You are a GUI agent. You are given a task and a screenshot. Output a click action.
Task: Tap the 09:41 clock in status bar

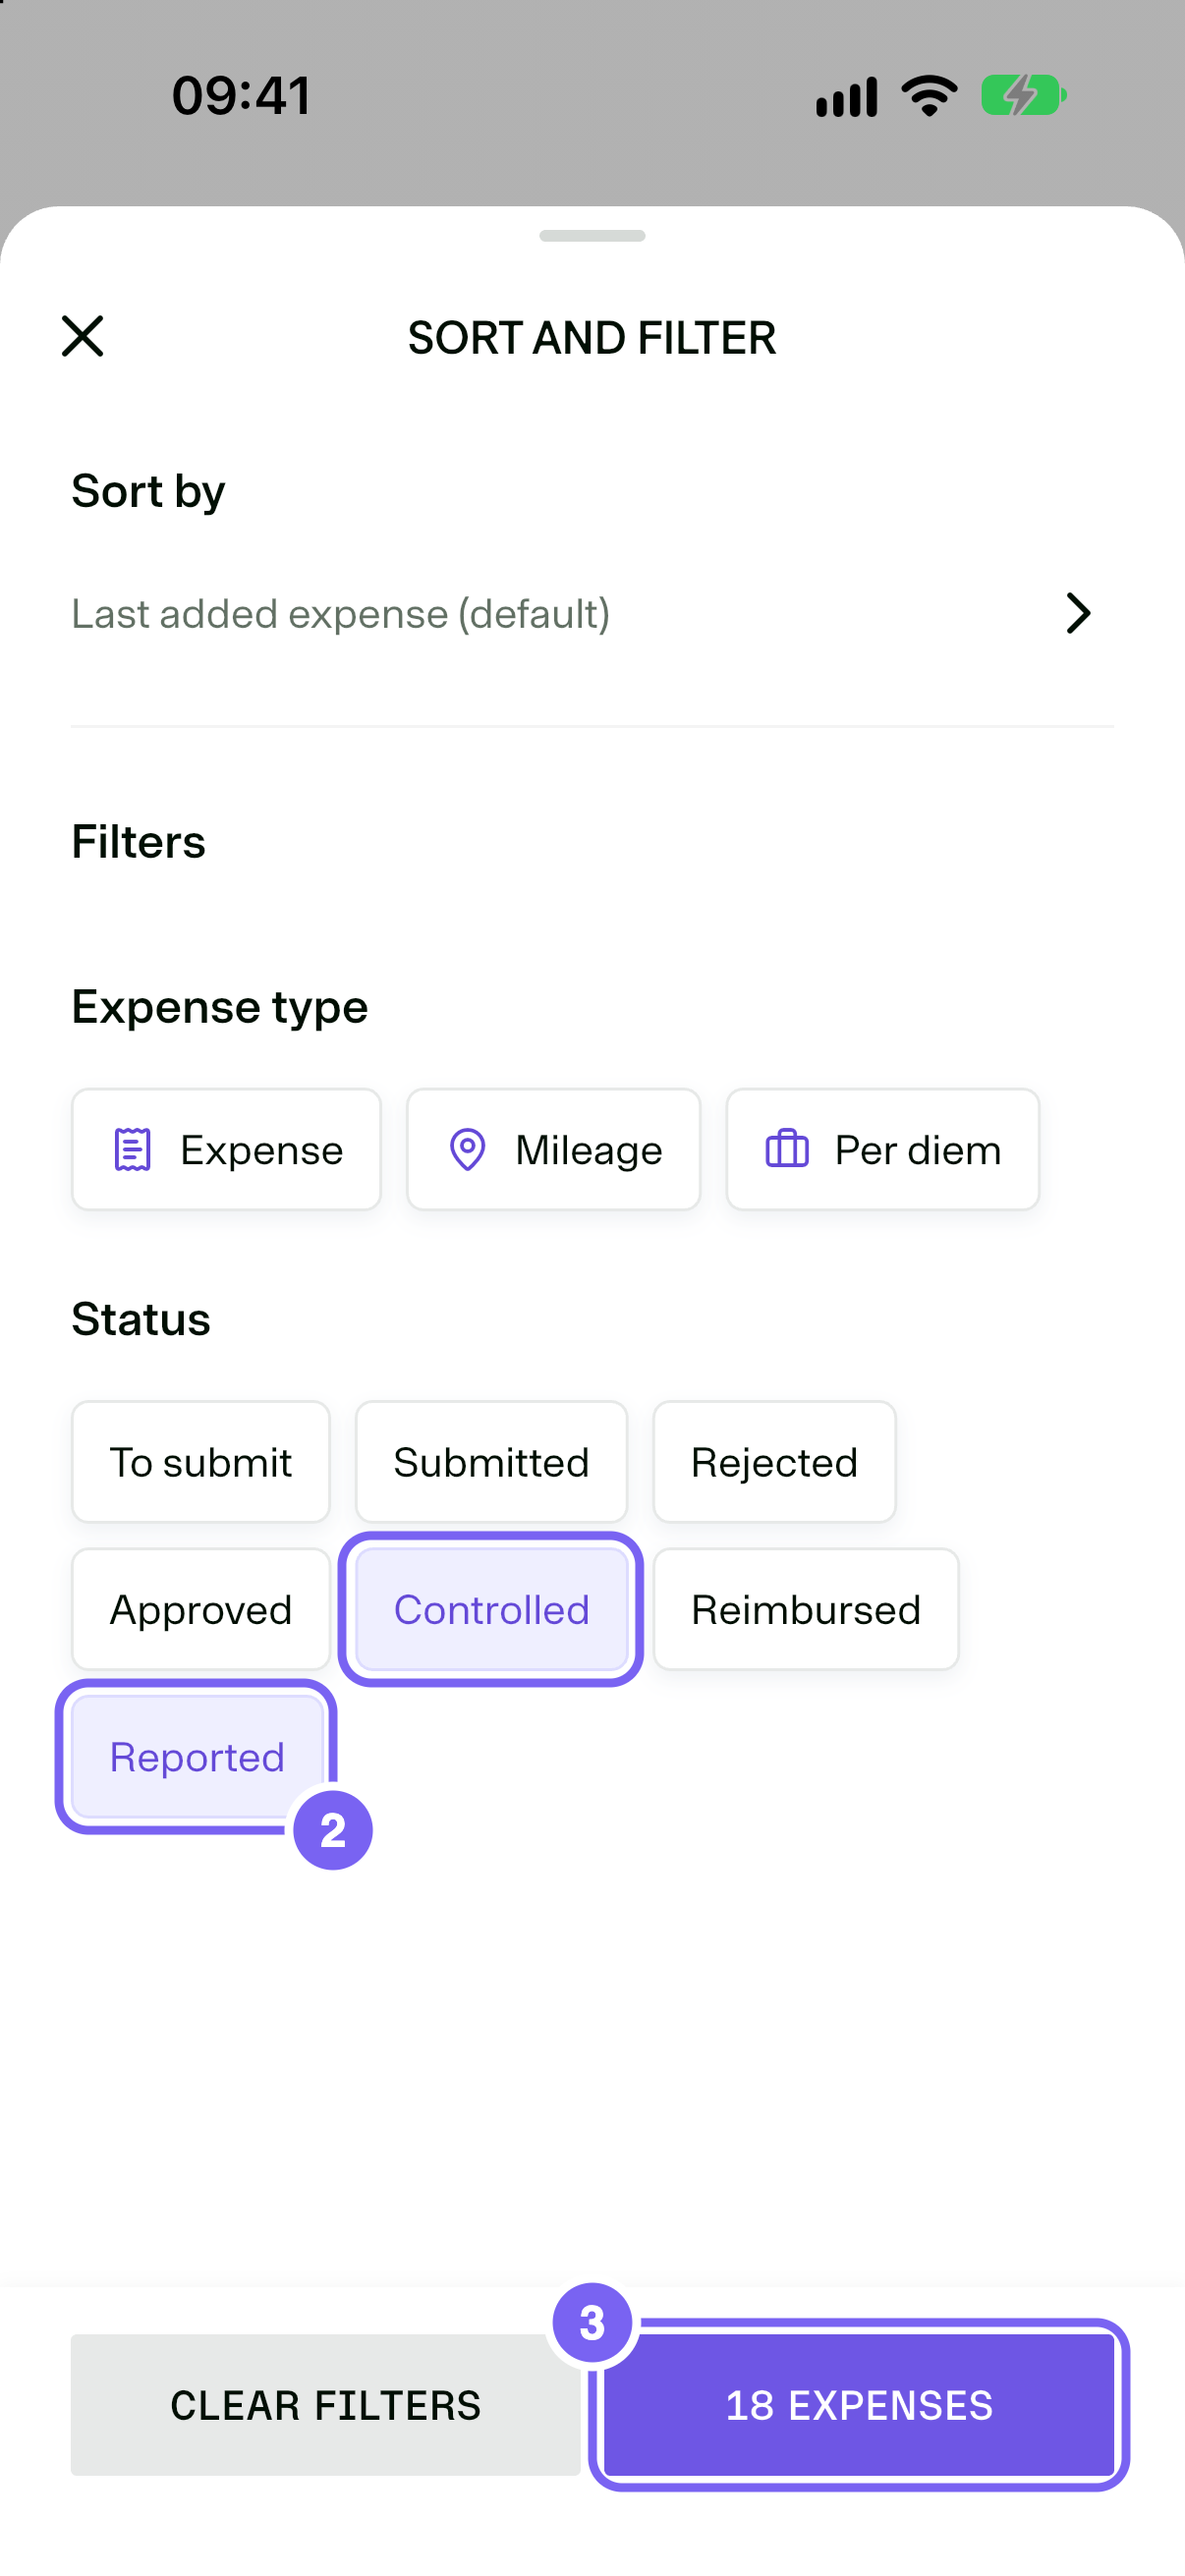(x=241, y=96)
